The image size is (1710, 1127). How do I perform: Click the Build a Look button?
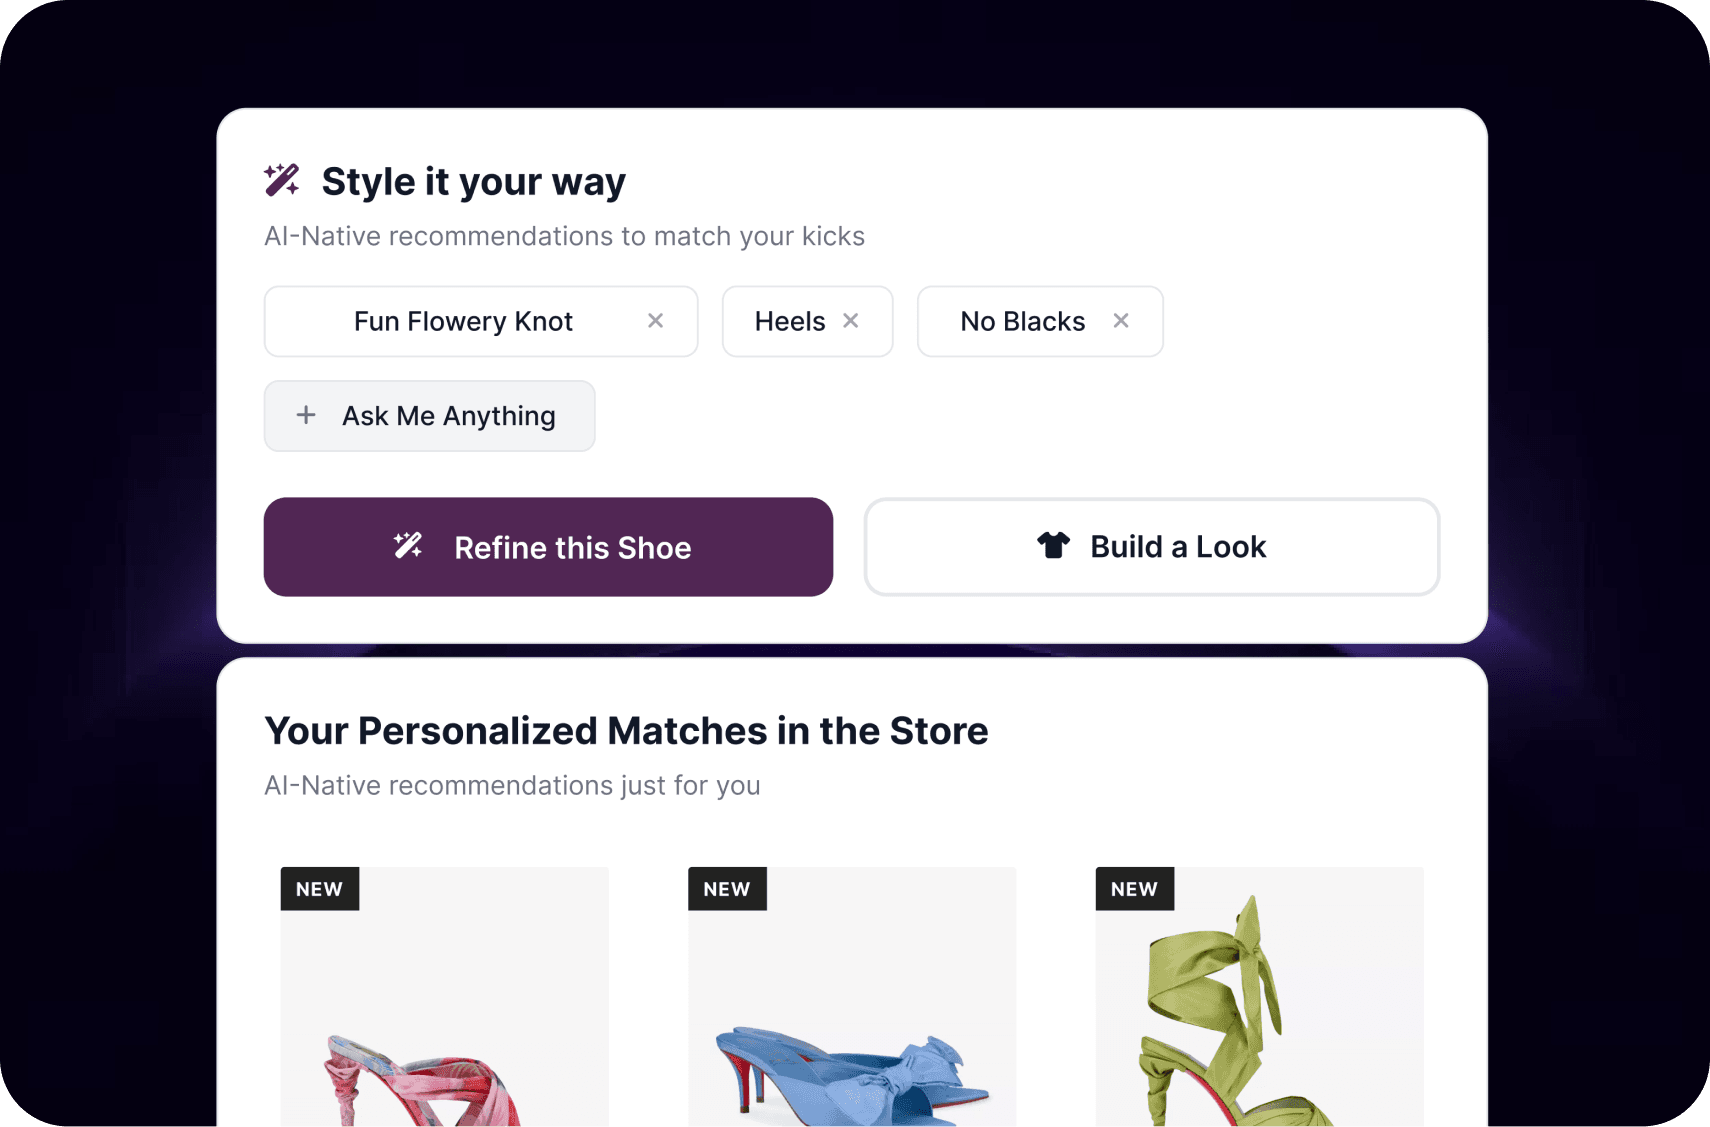click(x=1151, y=546)
